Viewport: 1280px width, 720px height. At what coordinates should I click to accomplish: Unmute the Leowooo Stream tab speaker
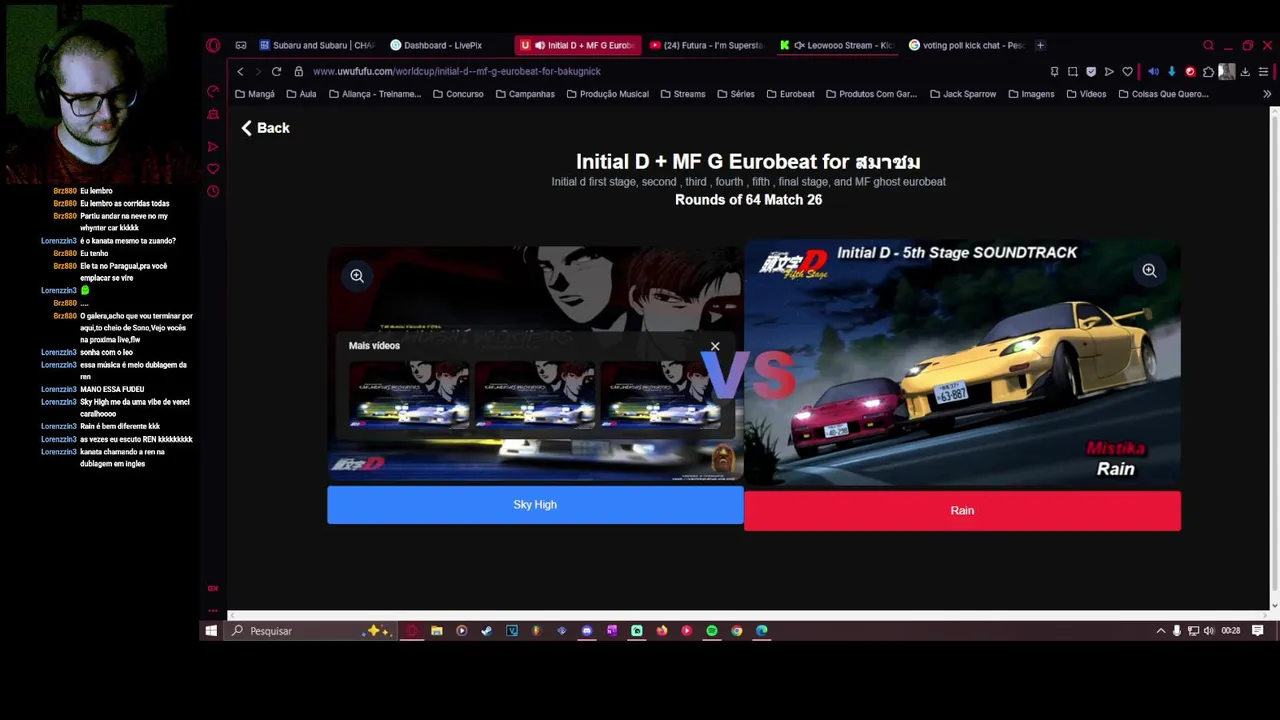(798, 45)
